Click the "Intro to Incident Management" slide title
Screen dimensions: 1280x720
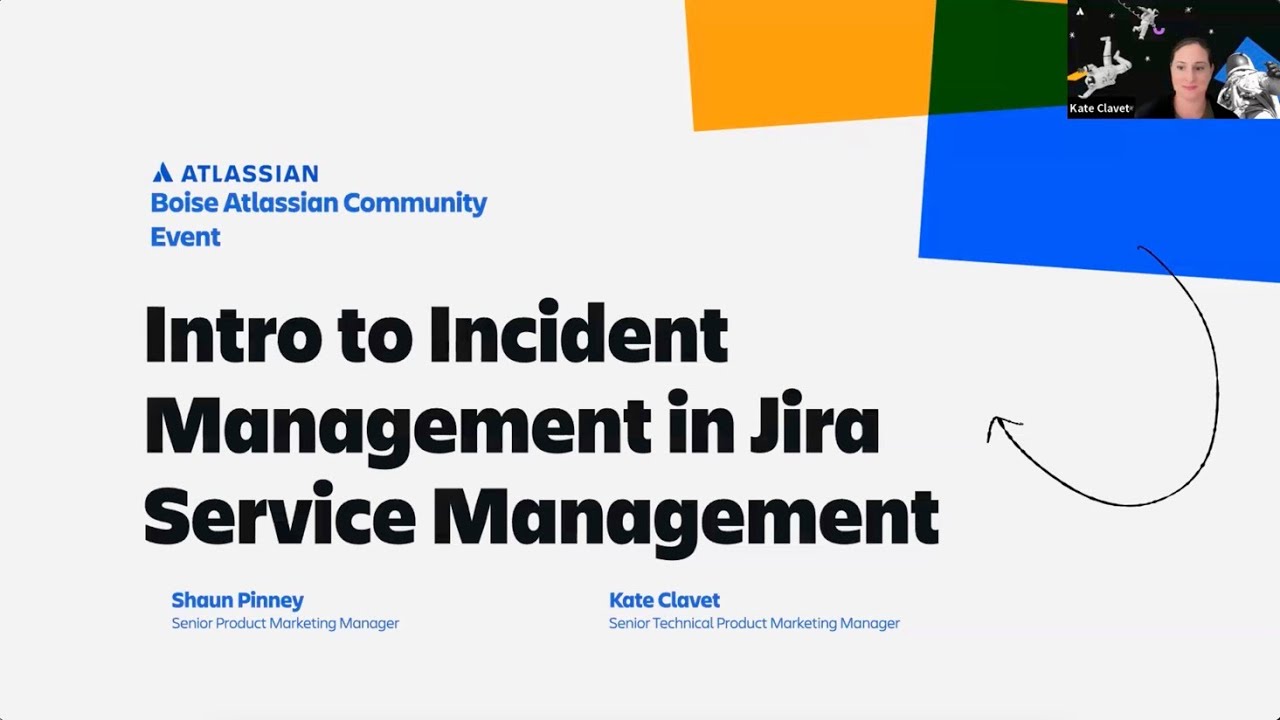pyautogui.click(x=541, y=427)
